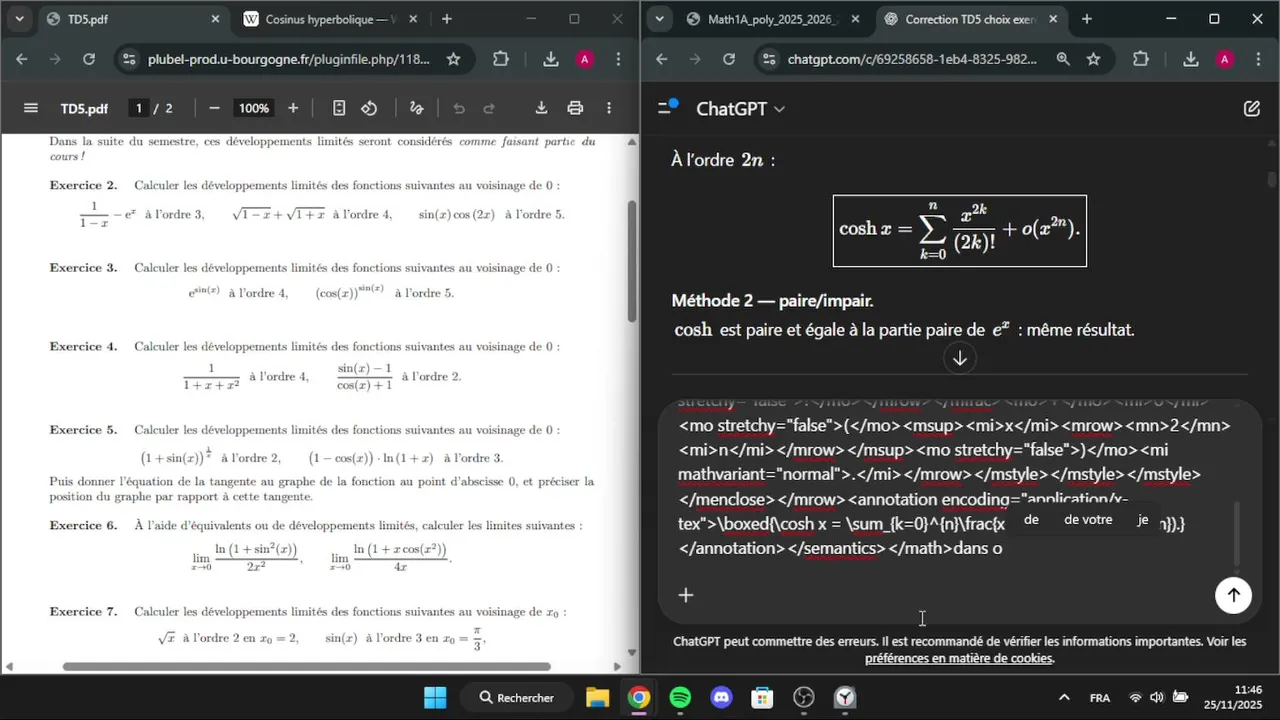Screen dimensions: 1280x720
Task: Start a new ChatGPT chat
Action: (x=1252, y=108)
